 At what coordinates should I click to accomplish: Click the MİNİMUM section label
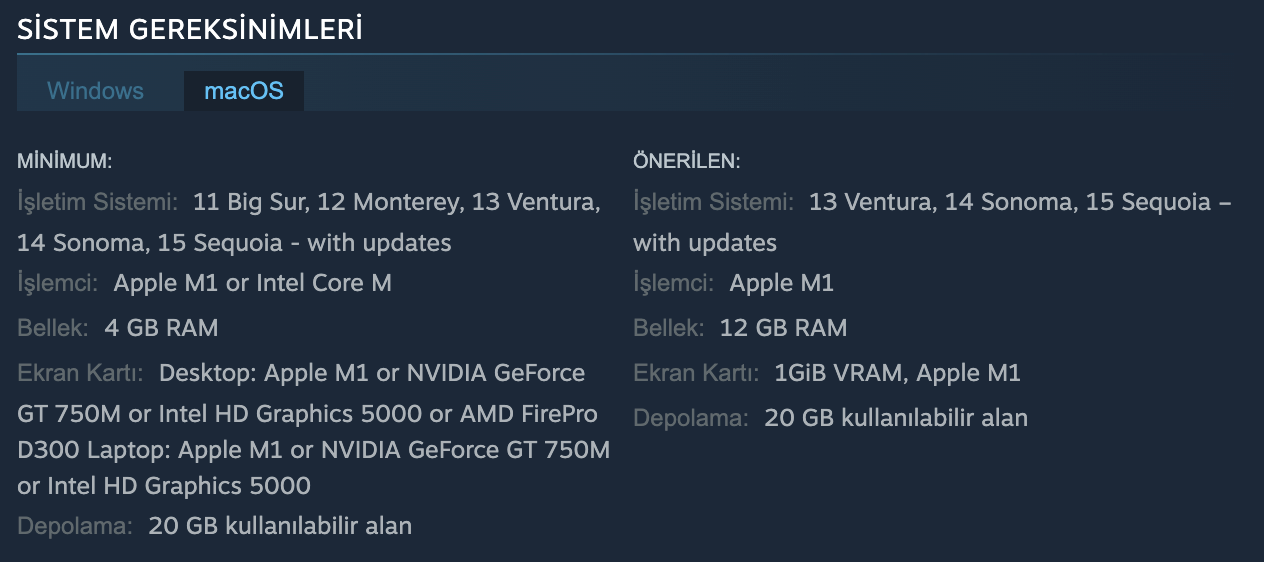click(65, 161)
